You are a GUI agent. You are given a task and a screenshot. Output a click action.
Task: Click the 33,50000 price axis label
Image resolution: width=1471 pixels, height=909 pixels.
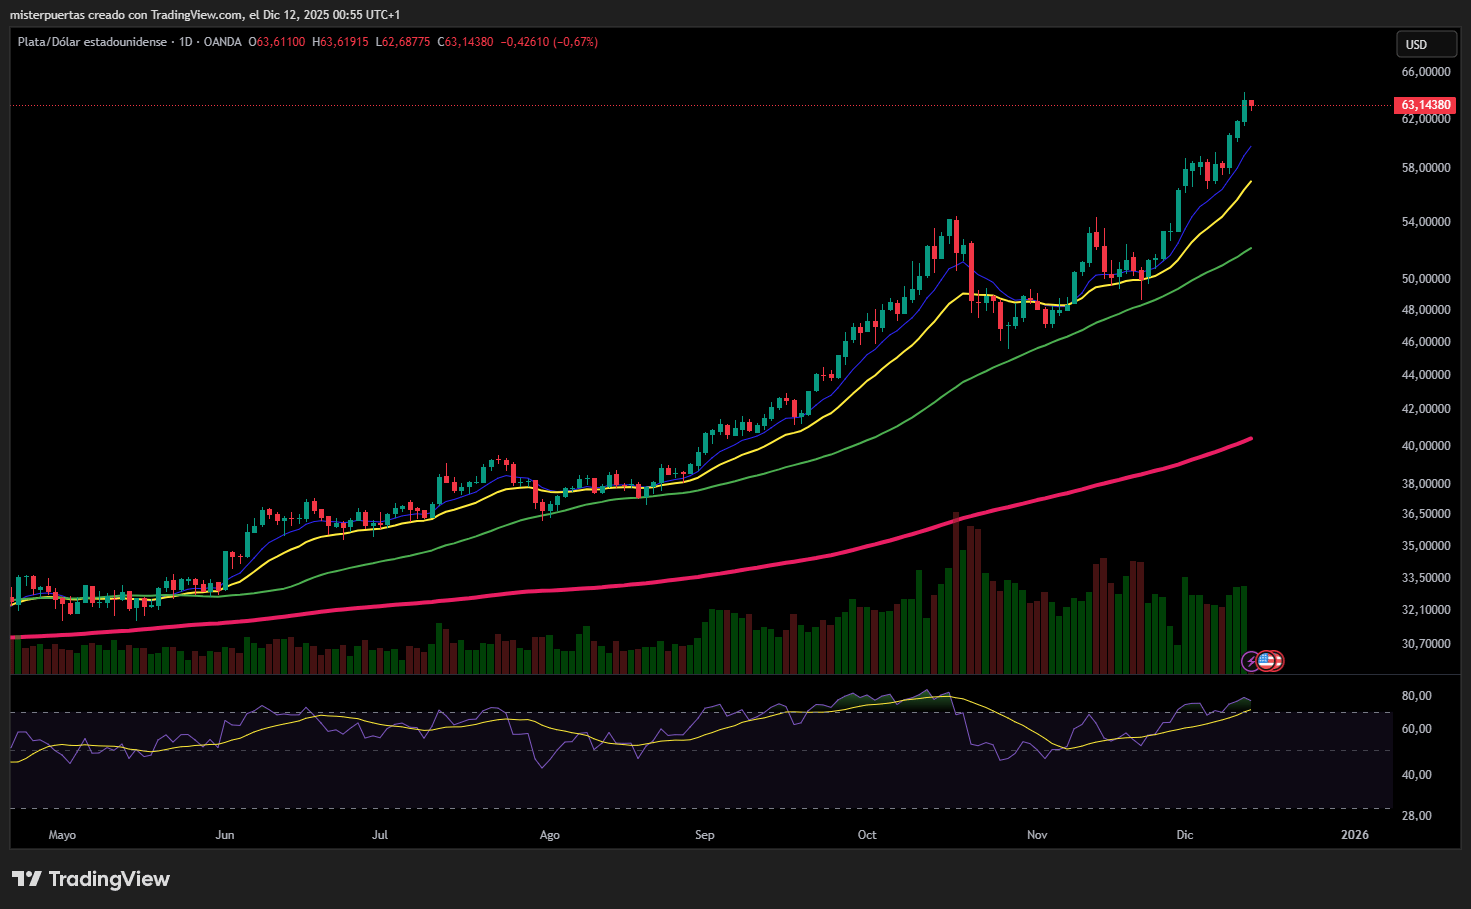[x=1426, y=578]
